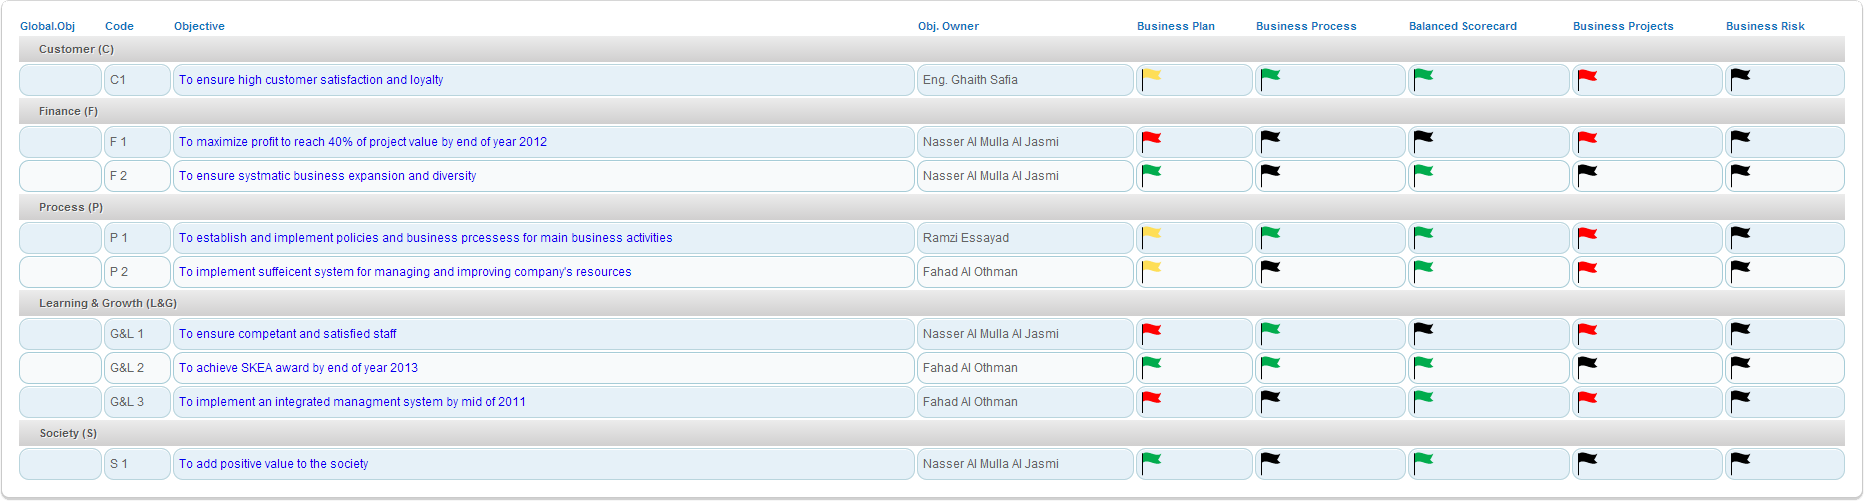Click green Business Process flag in P 1 row
Image resolution: width=1864 pixels, height=501 pixels.
coord(1270,235)
